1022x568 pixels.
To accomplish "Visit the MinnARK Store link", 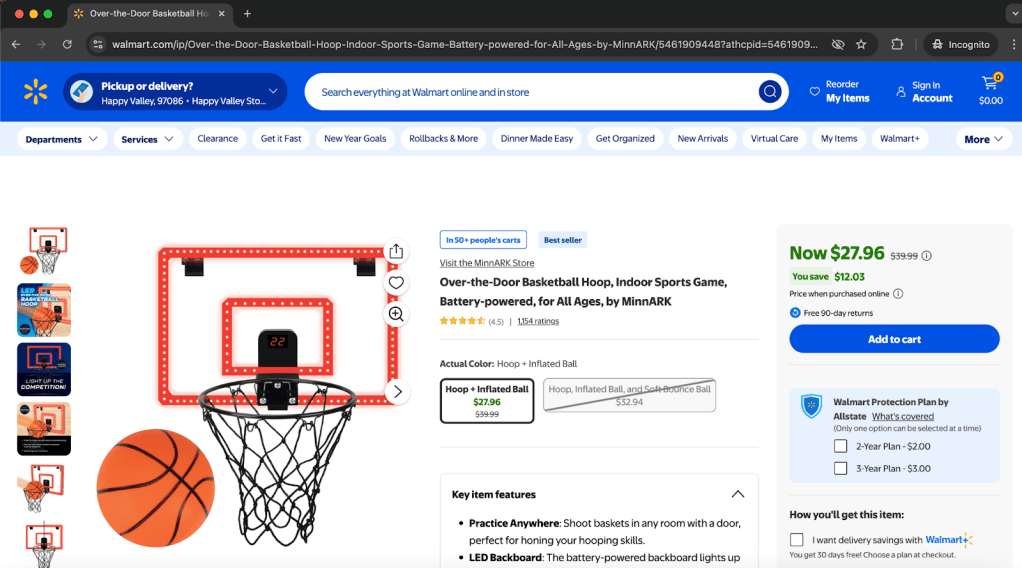I will [x=487, y=263].
